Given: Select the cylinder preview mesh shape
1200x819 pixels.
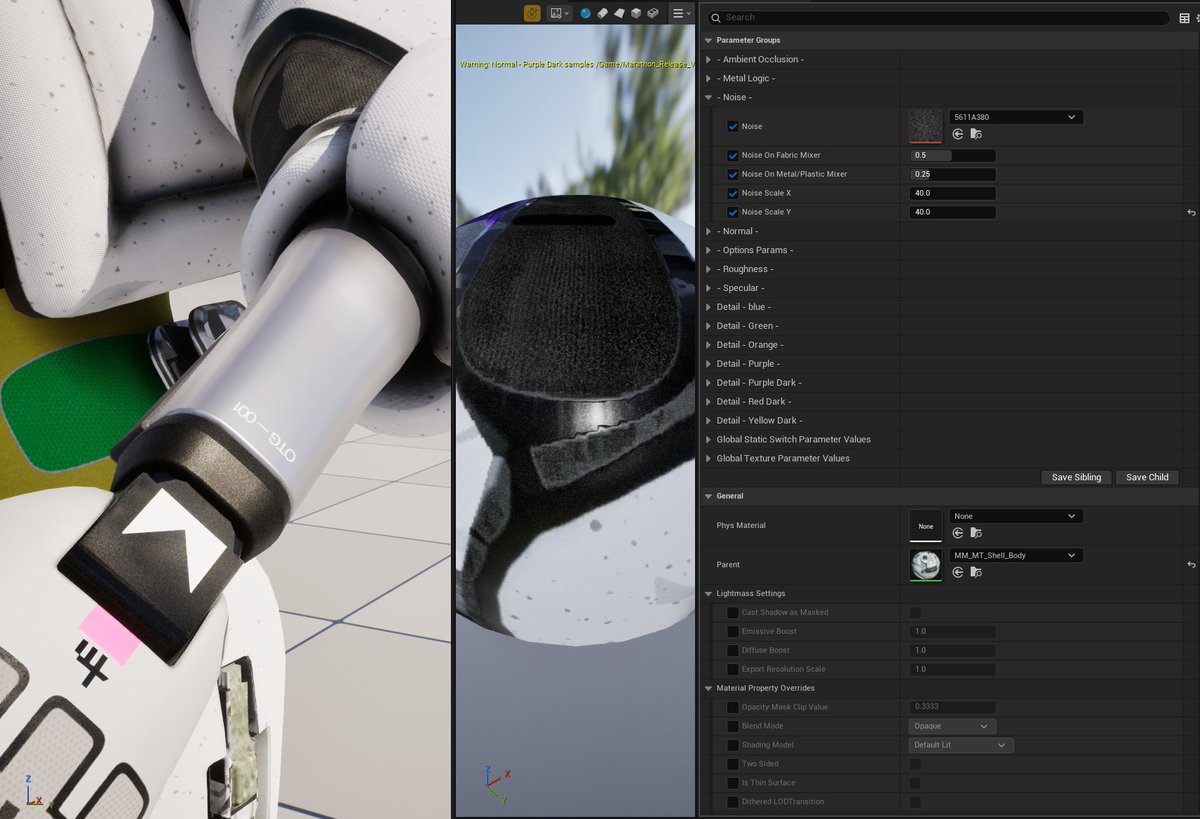Looking at the screenshot, I should pyautogui.click(x=602, y=13).
